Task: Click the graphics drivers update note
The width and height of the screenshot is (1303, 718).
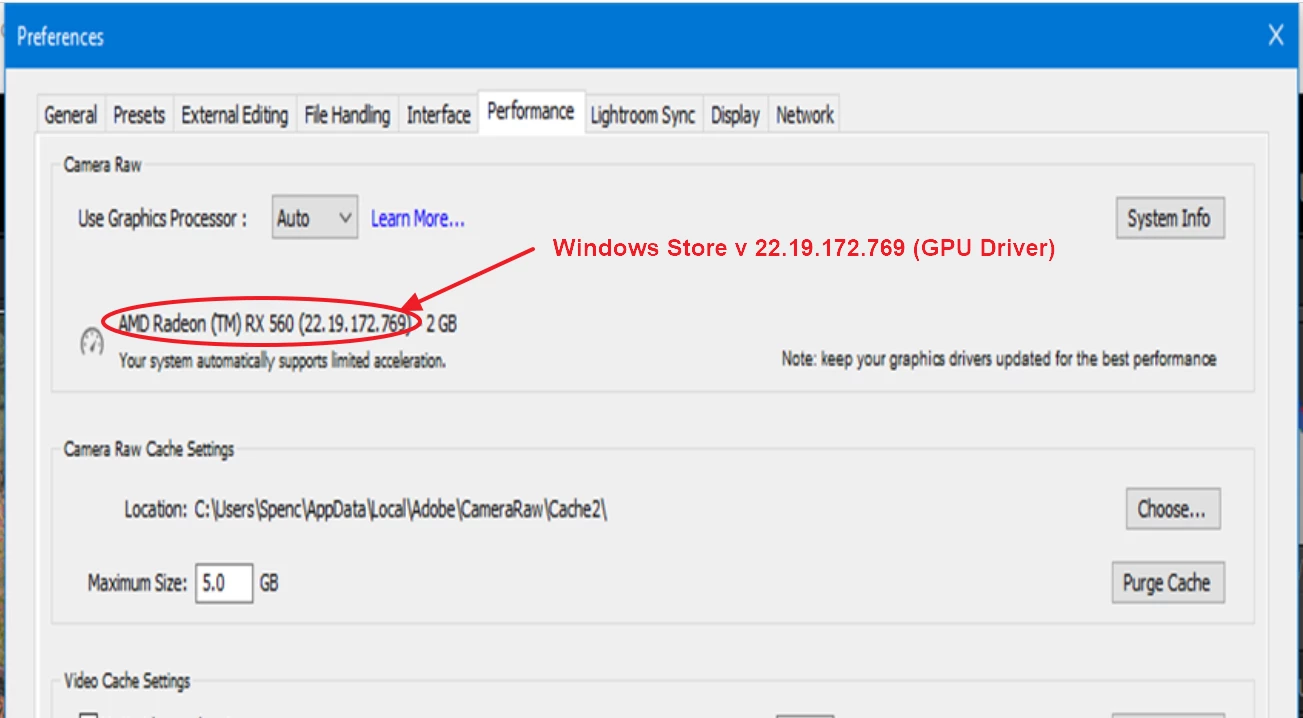Action: [999, 358]
